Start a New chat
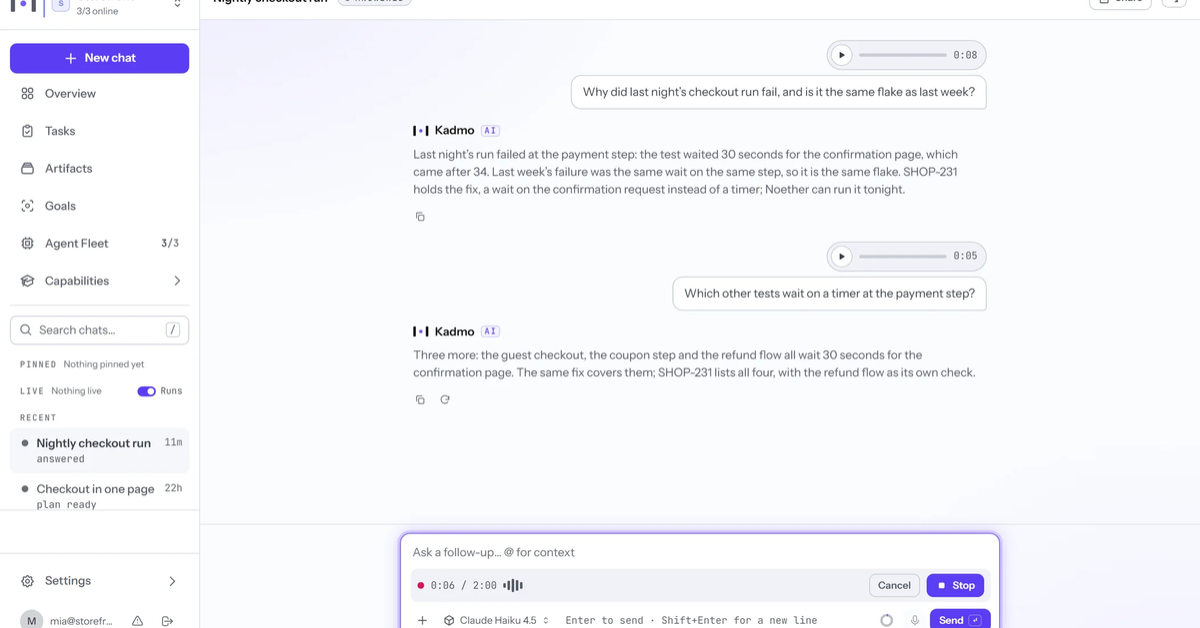The height and width of the screenshot is (628, 1200). (x=100, y=58)
